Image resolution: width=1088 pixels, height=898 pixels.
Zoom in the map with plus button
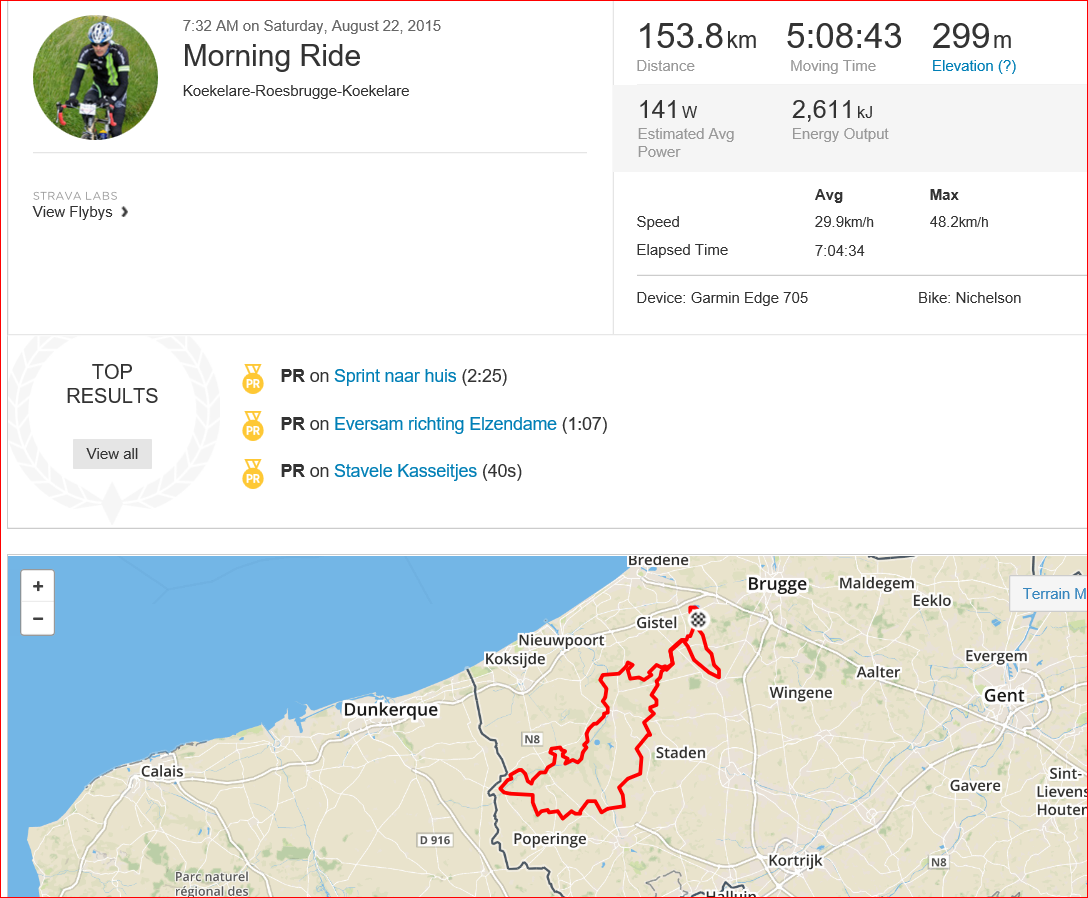[x=38, y=586]
